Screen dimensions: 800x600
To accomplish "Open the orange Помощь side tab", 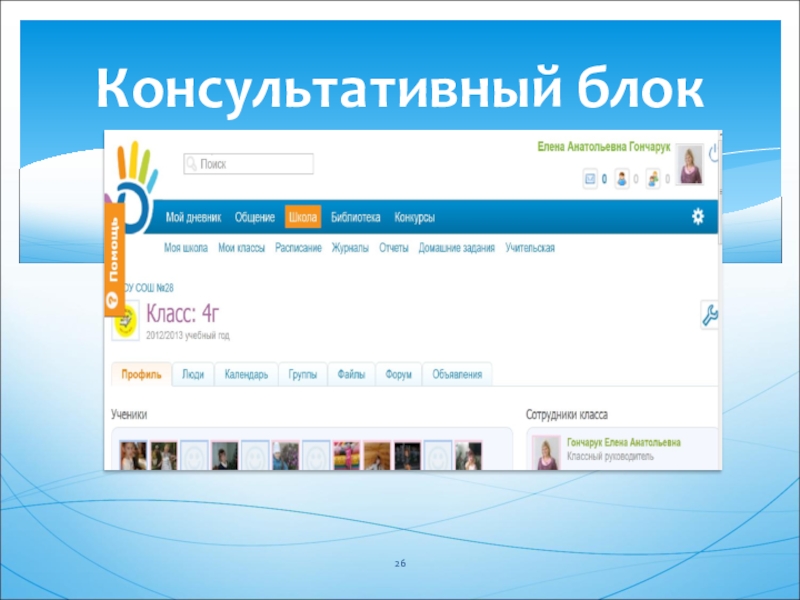I will (114, 259).
